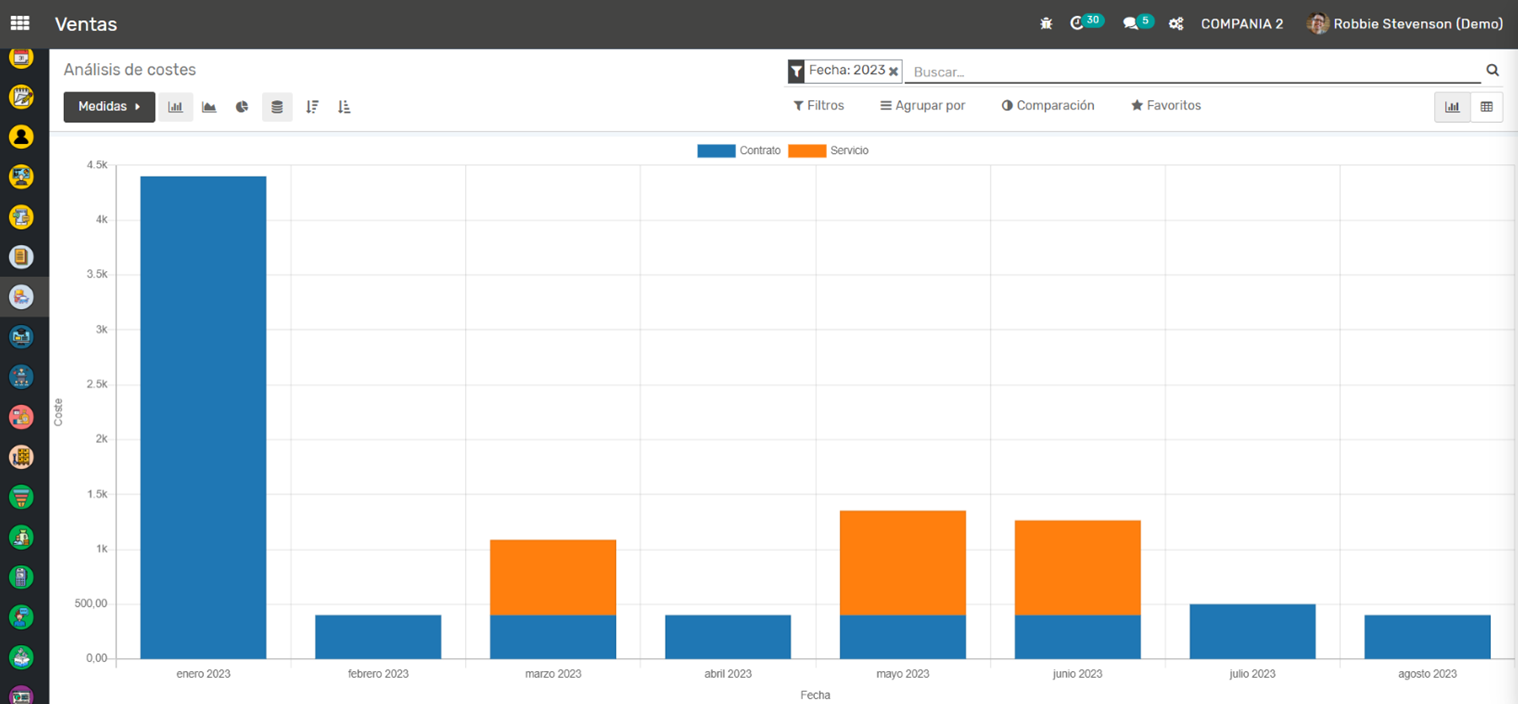The height and width of the screenshot is (704, 1518).
Task: Expand the Filtros dropdown
Action: 818,105
